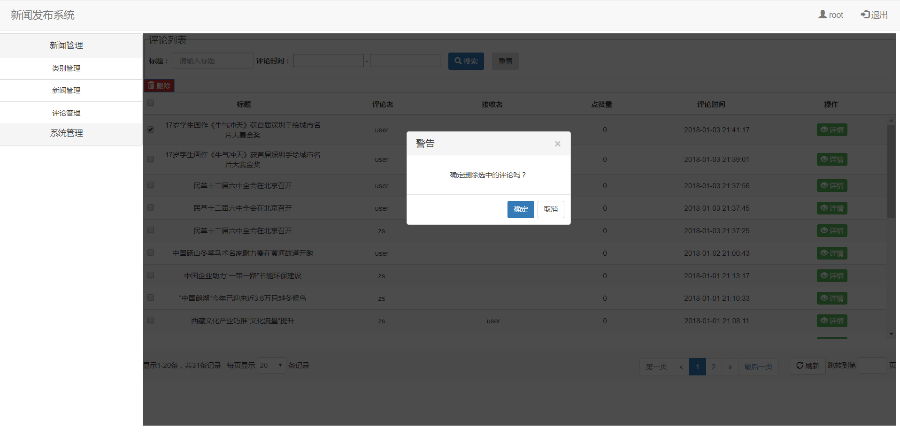The height and width of the screenshot is (435, 900).
Task: View 详情 for comment at 2018-01-01 21:13:17
Action: pos(832,276)
